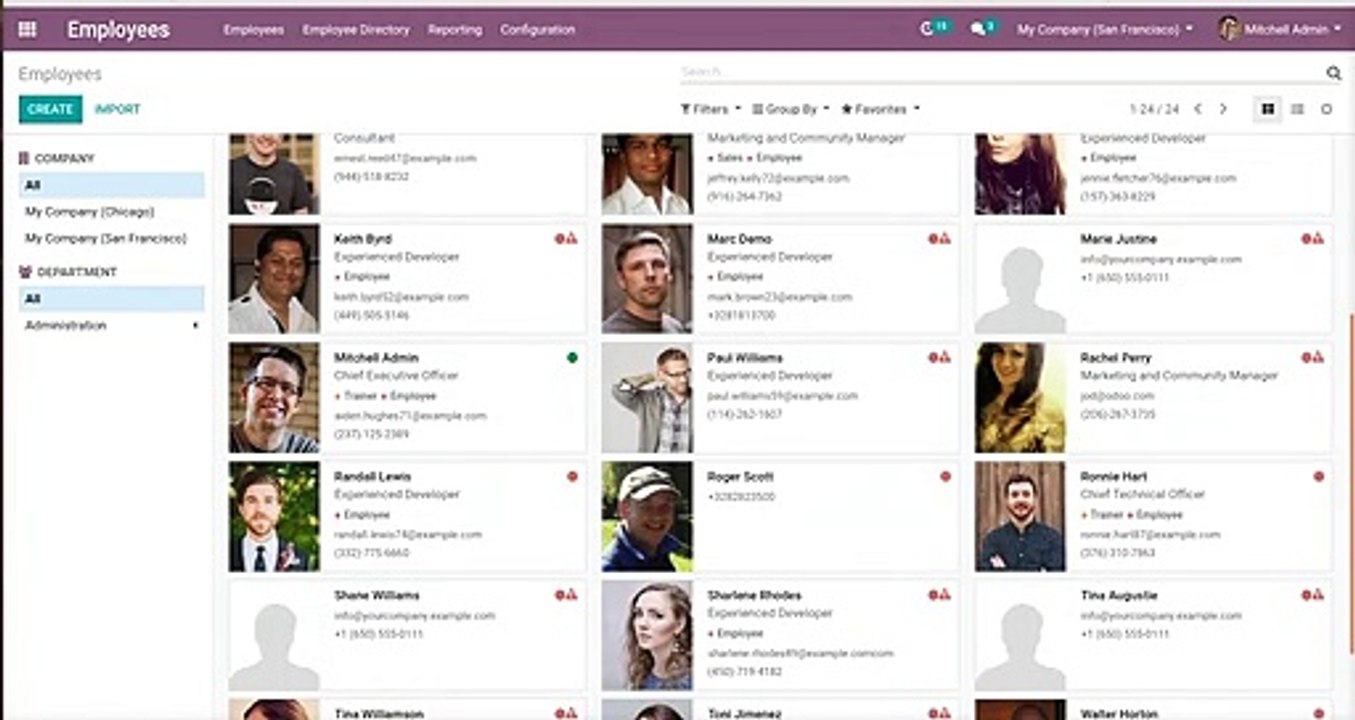
Task: Open Keith Byrd's photo thumbnail
Action: pyautogui.click(x=274, y=279)
